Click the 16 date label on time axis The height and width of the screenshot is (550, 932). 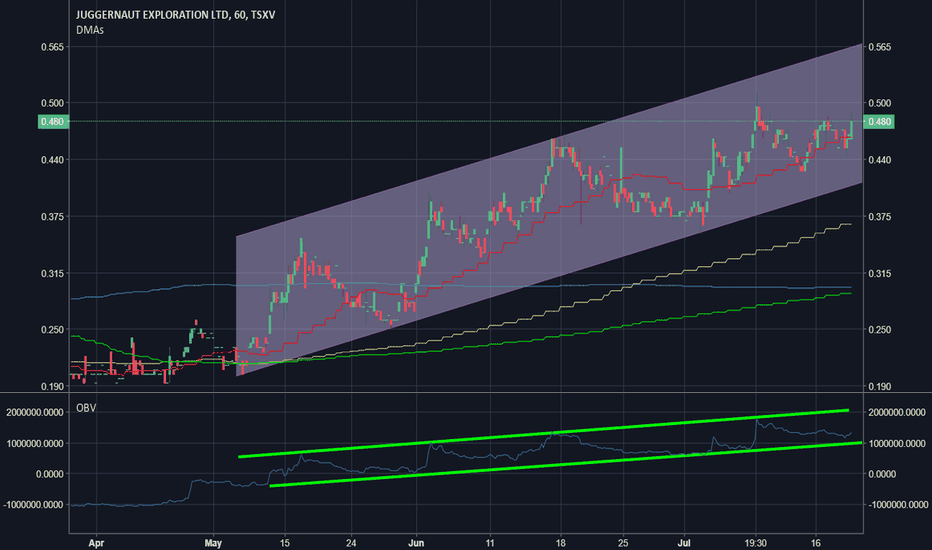[816, 543]
